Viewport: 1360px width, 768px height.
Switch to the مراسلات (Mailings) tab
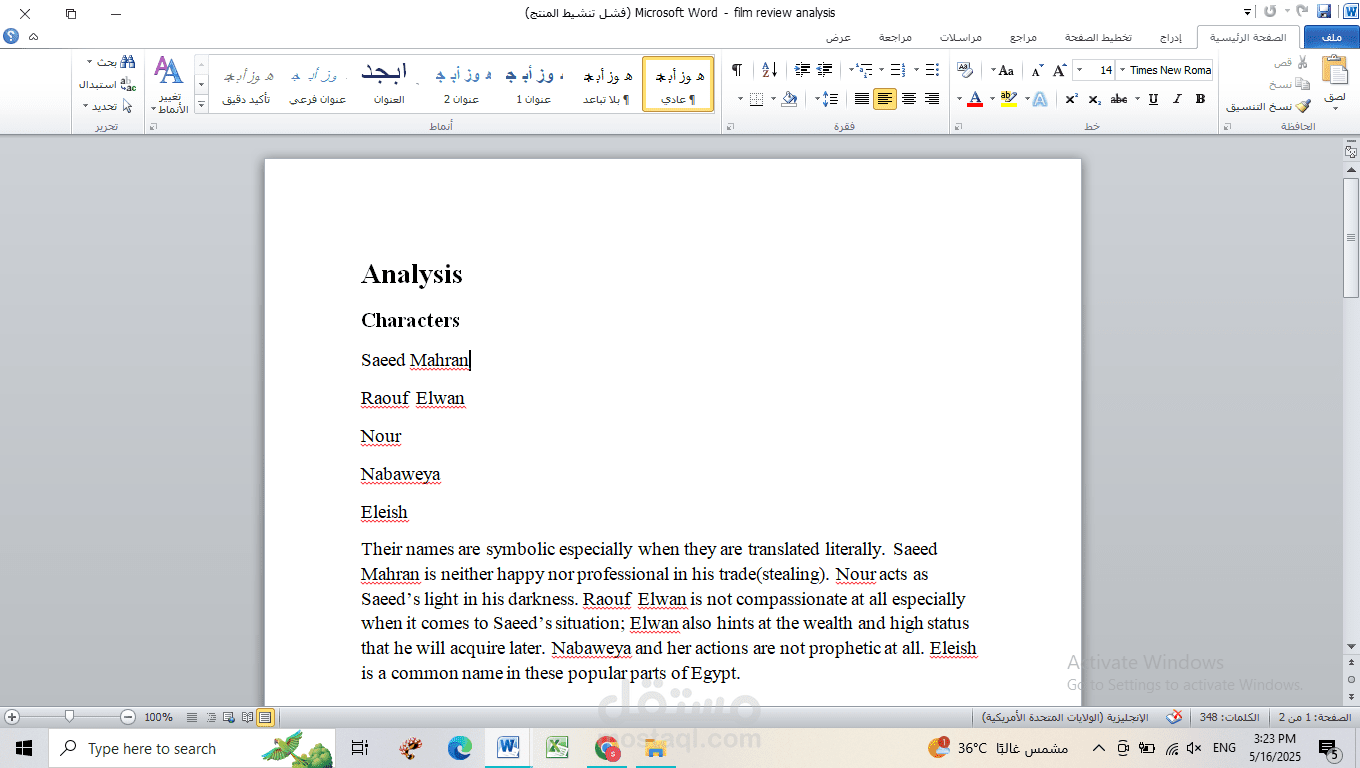[x=960, y=37]
